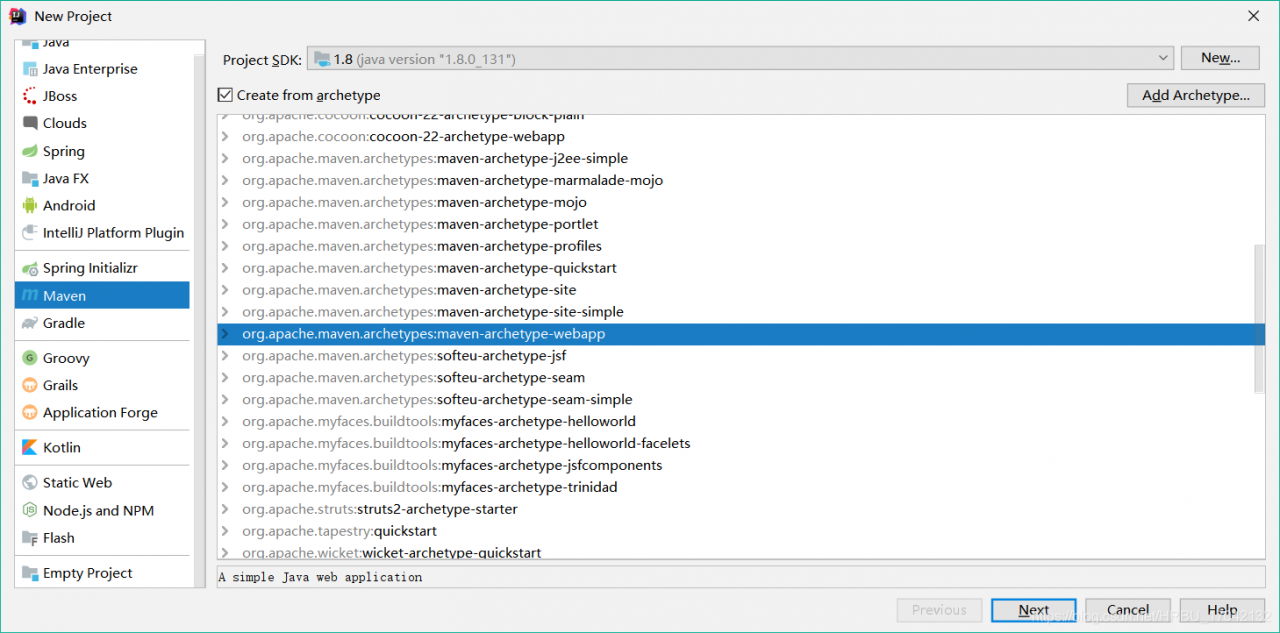Screen dimensions: 1280x633
Task: Click the Android robot icon
Action: tap(30, 205)
